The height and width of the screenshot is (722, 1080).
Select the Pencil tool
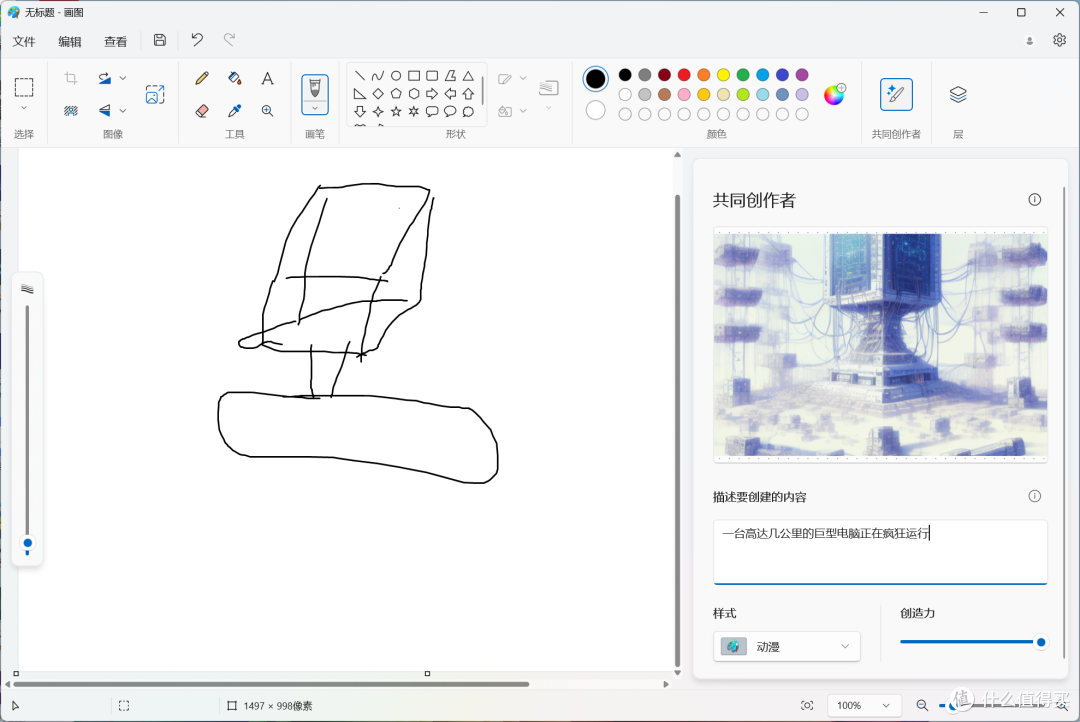coord(202,78)
